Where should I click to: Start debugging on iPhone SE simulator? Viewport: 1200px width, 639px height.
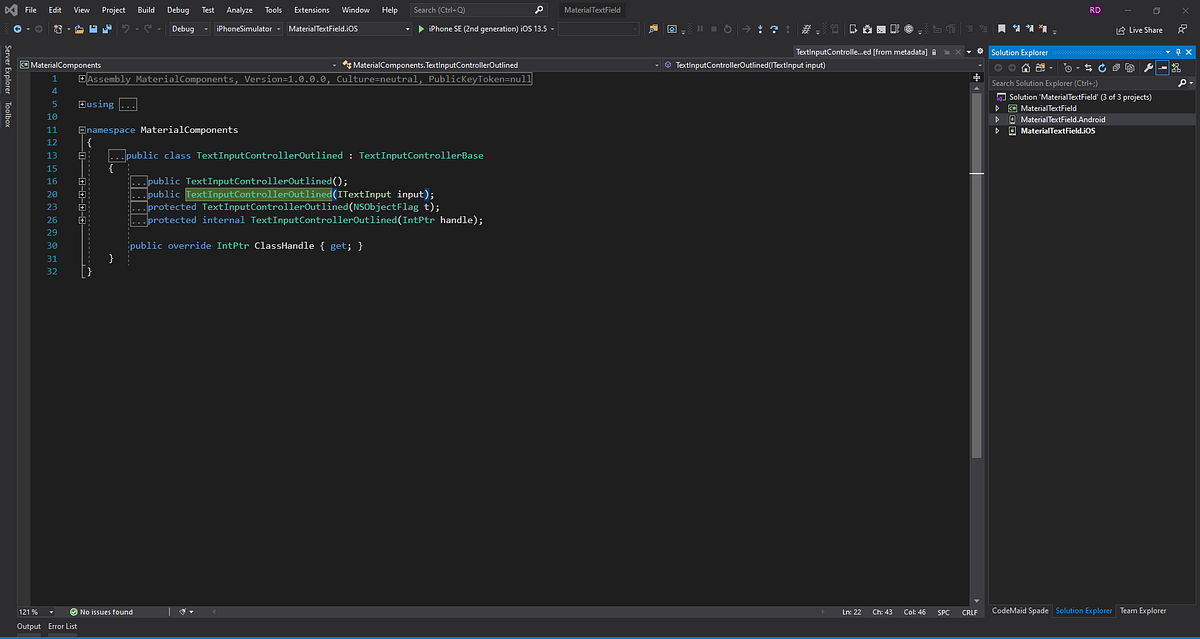420,29
